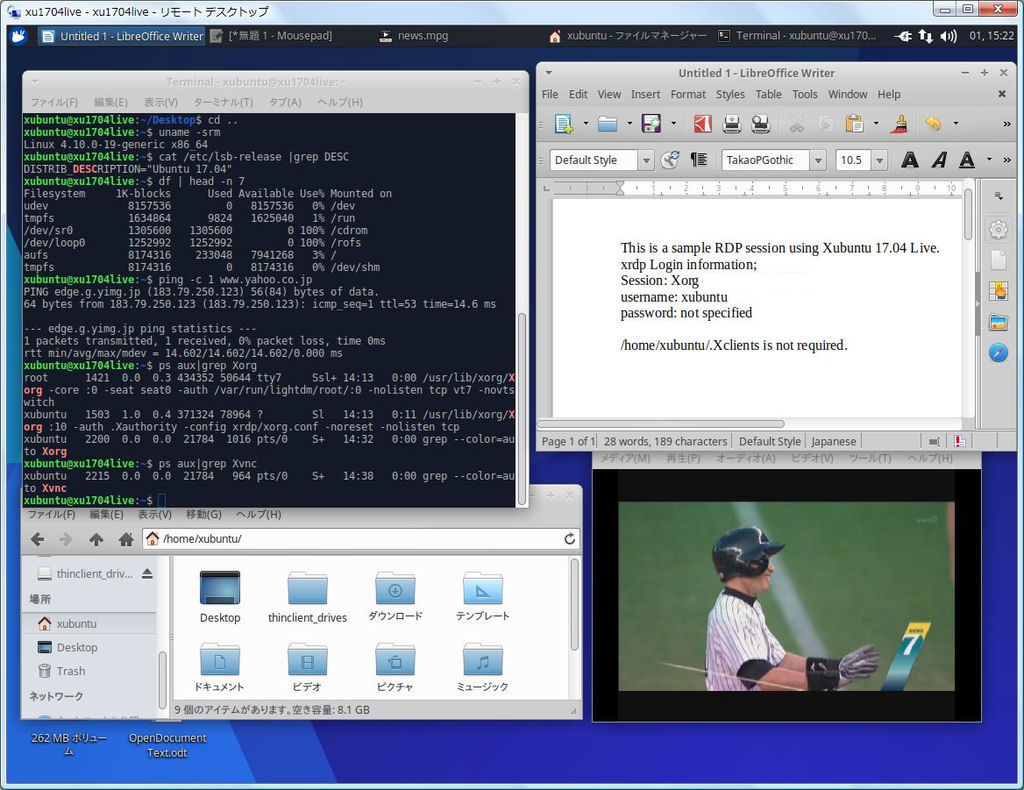Open the Gallery sidebar deck
This screenshot has height=790, width=1024.
998,322
